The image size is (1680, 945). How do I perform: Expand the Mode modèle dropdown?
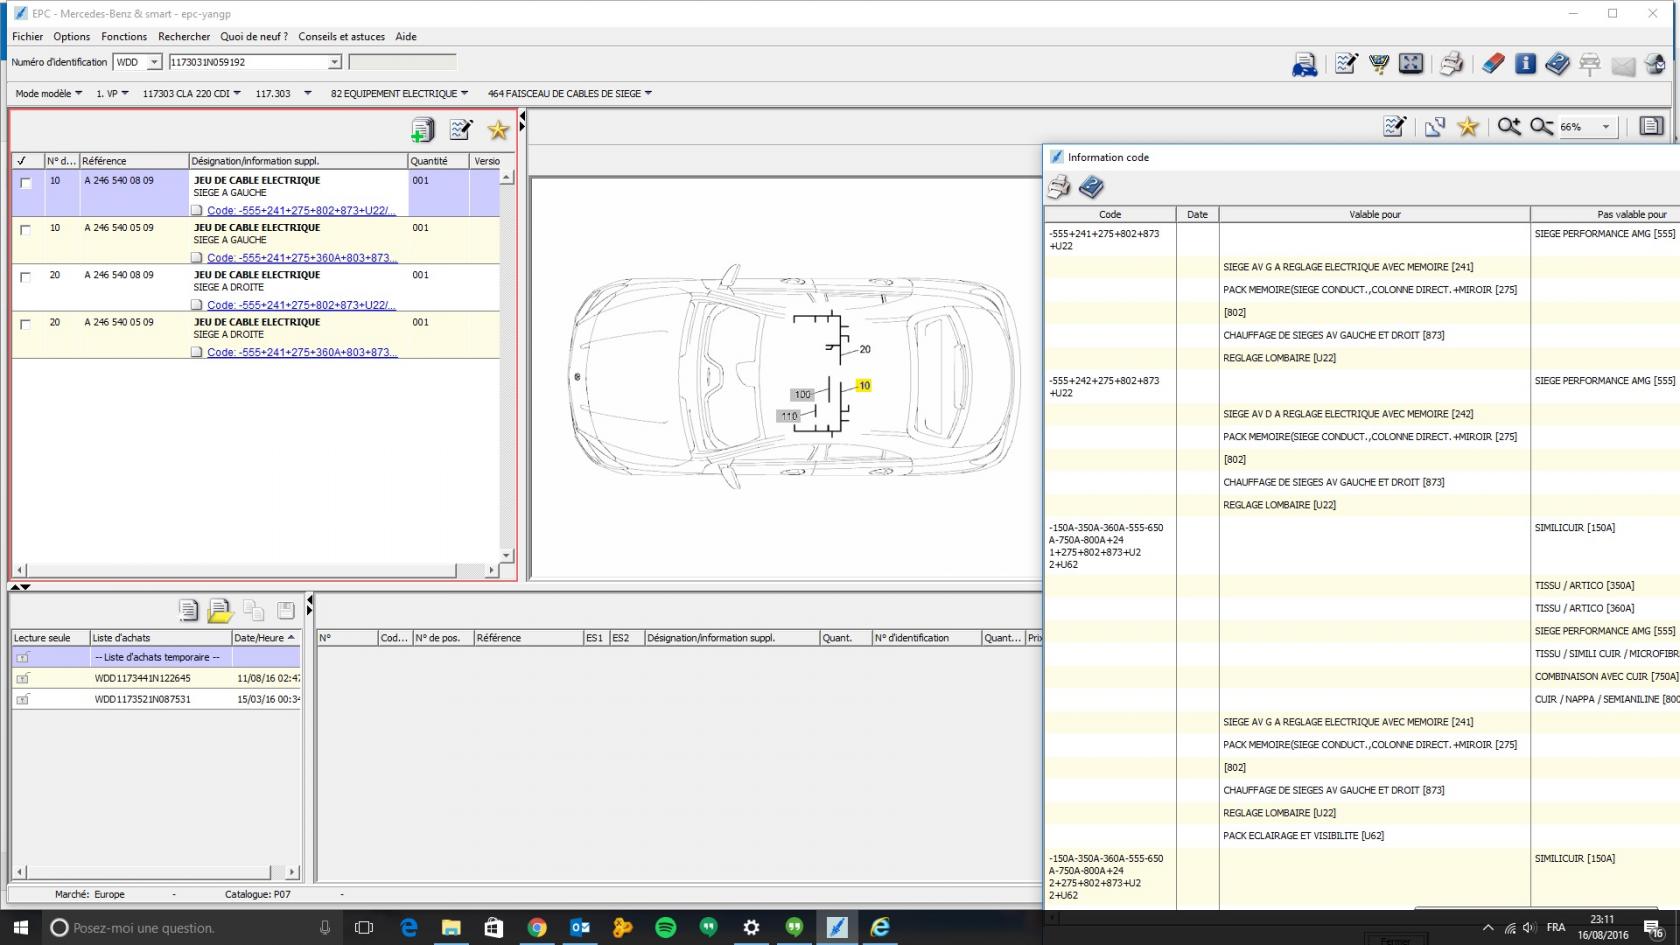point(48,93)
